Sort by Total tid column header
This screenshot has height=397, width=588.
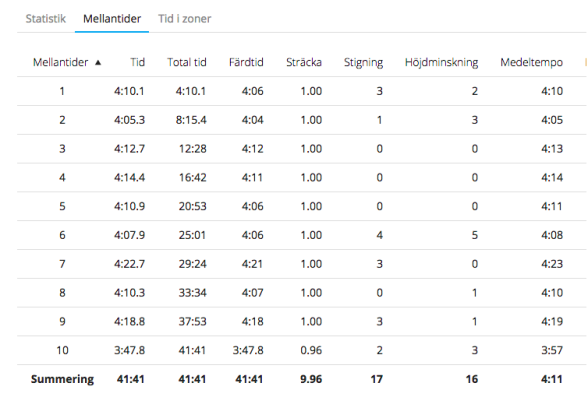[187, 62]
